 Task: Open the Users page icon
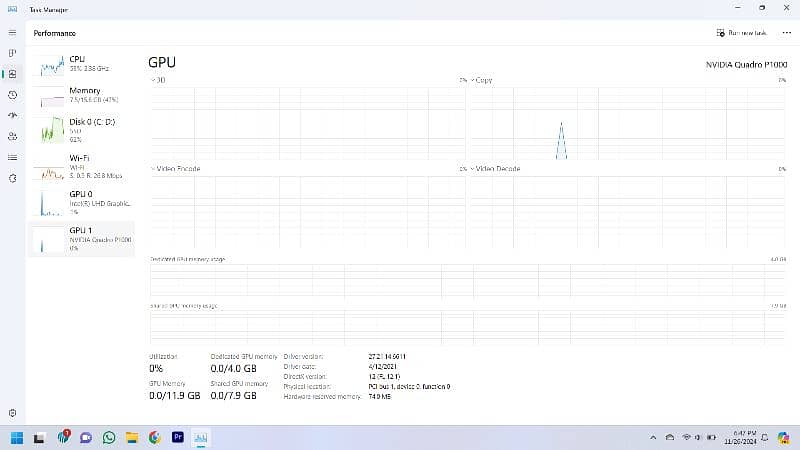(x=12, y=136)
